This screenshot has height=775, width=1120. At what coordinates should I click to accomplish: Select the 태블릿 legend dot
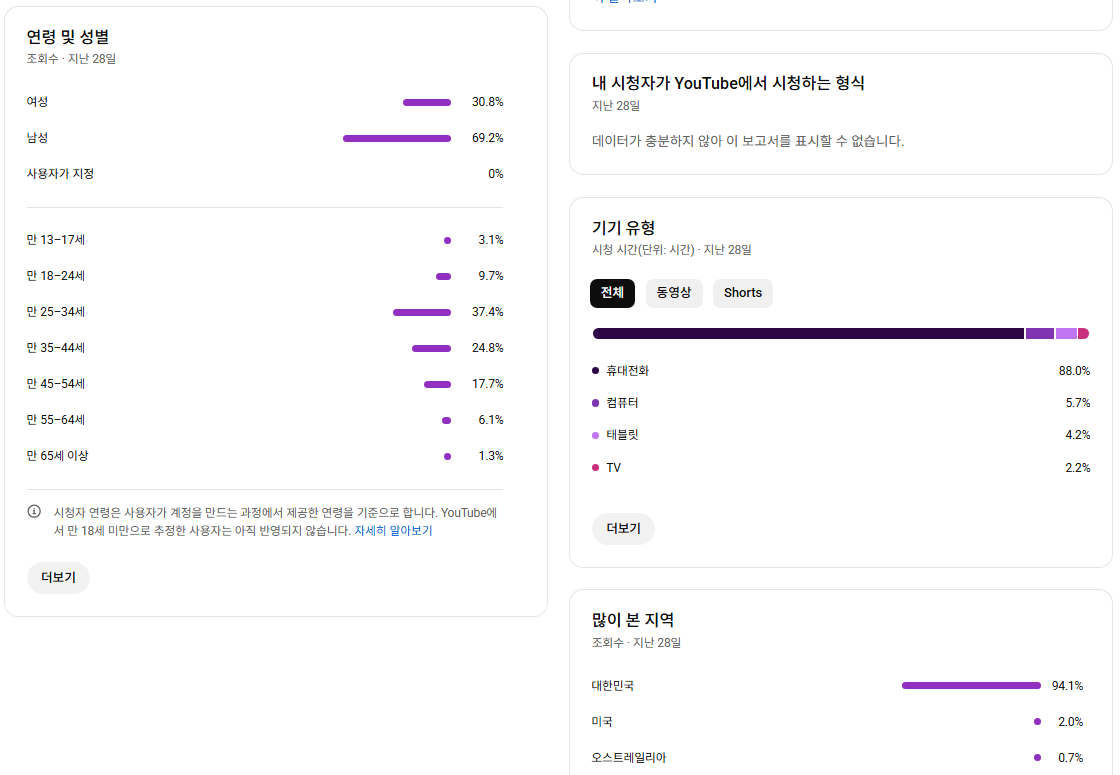click(596, 435)
